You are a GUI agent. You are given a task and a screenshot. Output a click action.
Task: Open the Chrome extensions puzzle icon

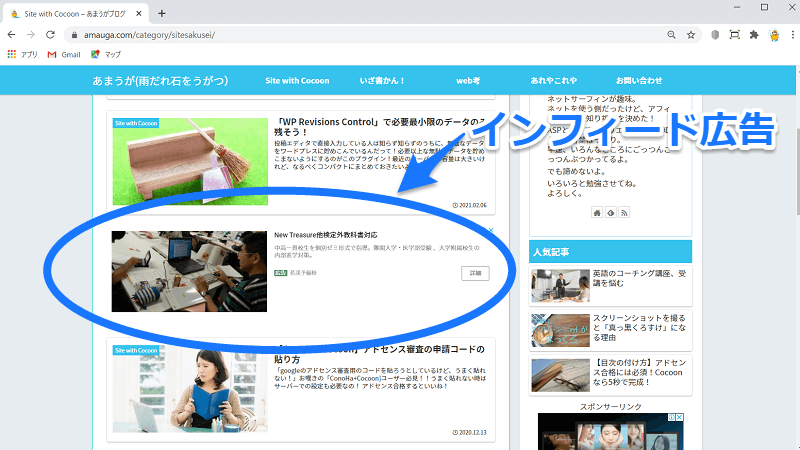pos(753,34)
